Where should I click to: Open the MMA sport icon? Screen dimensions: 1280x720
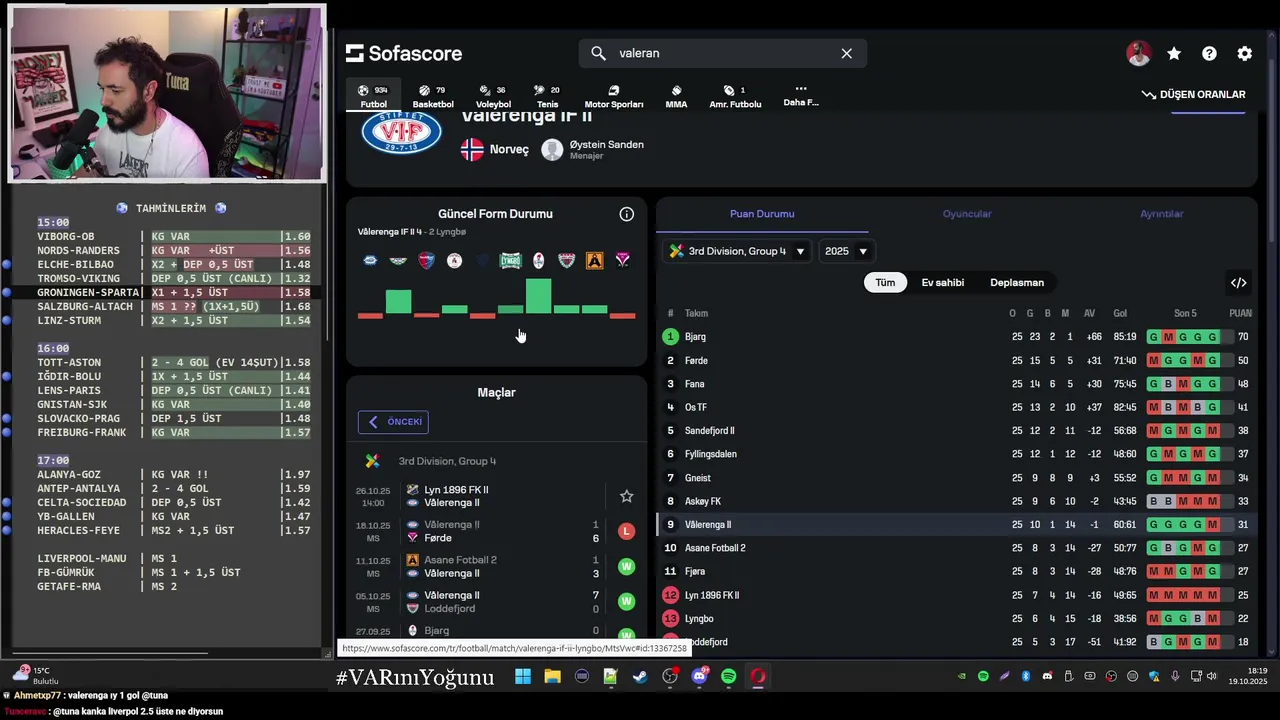click(676, 96)
